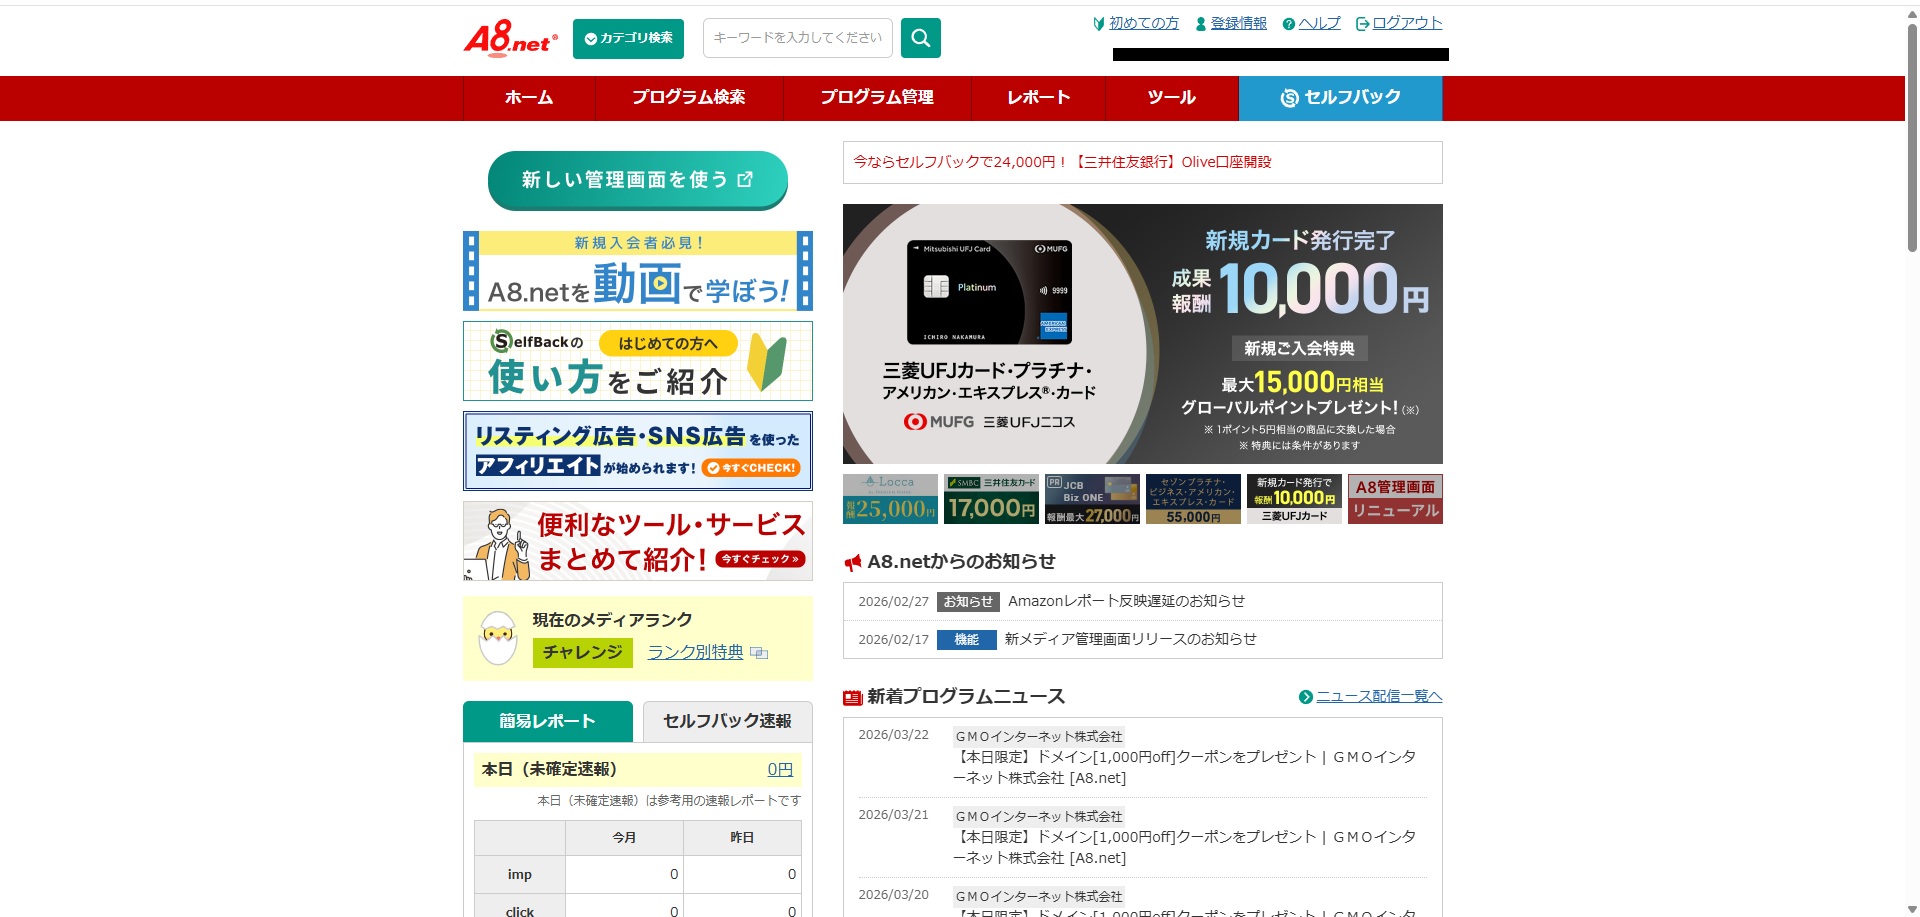Image resolution: width=1920 pixels, height=917 pixels.
Task: Open the レポート menu
Action: coord(1038,98)
